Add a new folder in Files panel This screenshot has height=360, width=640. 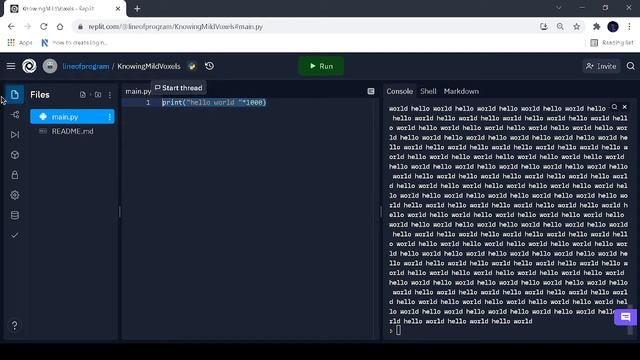98,95
